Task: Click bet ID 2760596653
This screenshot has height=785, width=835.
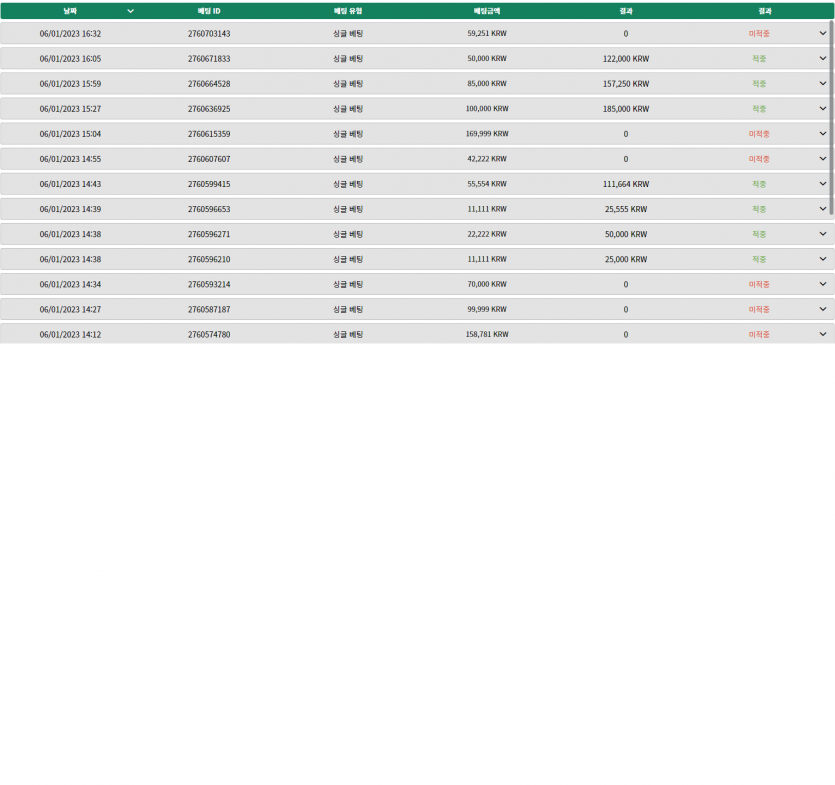Action: 209,209
